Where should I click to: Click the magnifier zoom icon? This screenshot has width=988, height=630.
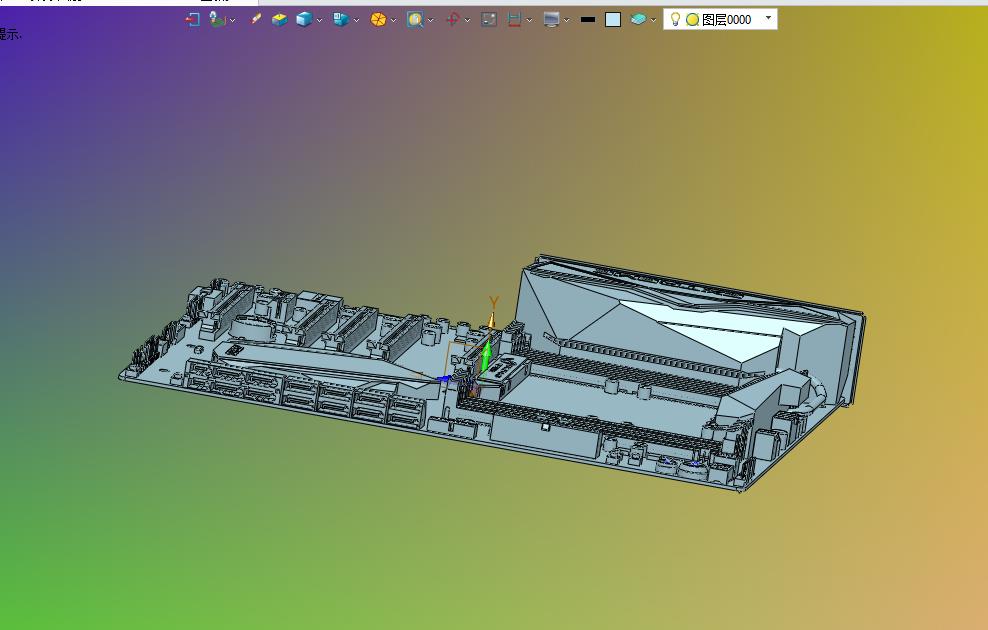(x=415, y=20)
